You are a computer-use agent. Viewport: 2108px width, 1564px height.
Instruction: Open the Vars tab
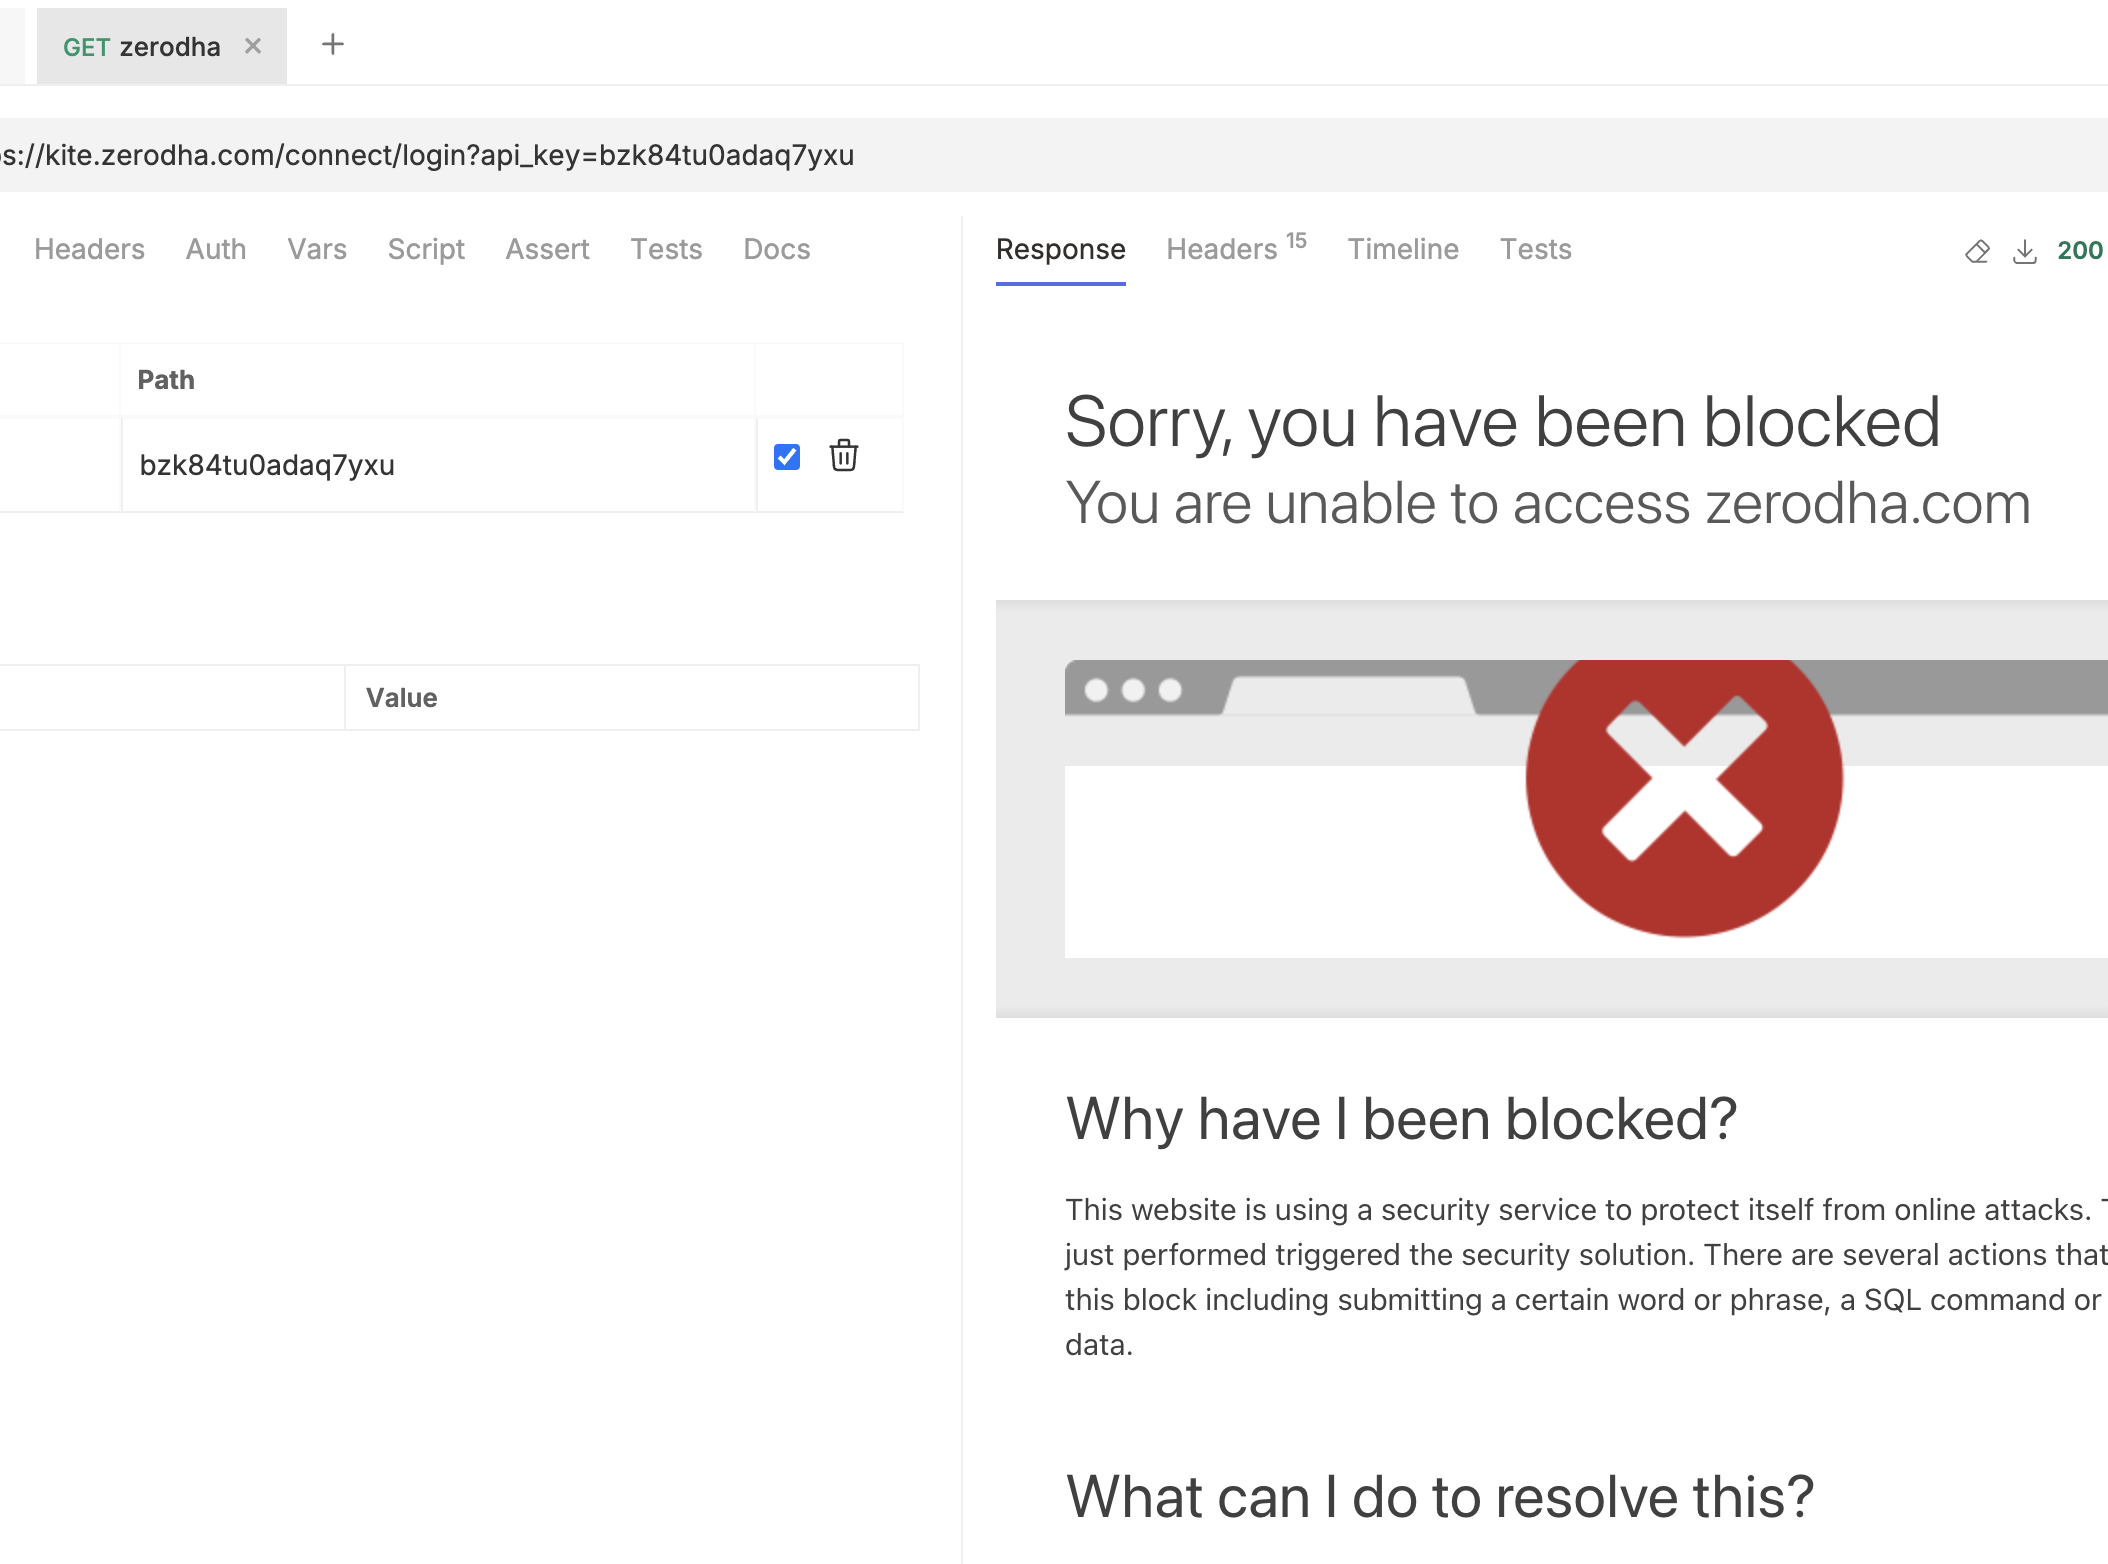pos(317,249)
